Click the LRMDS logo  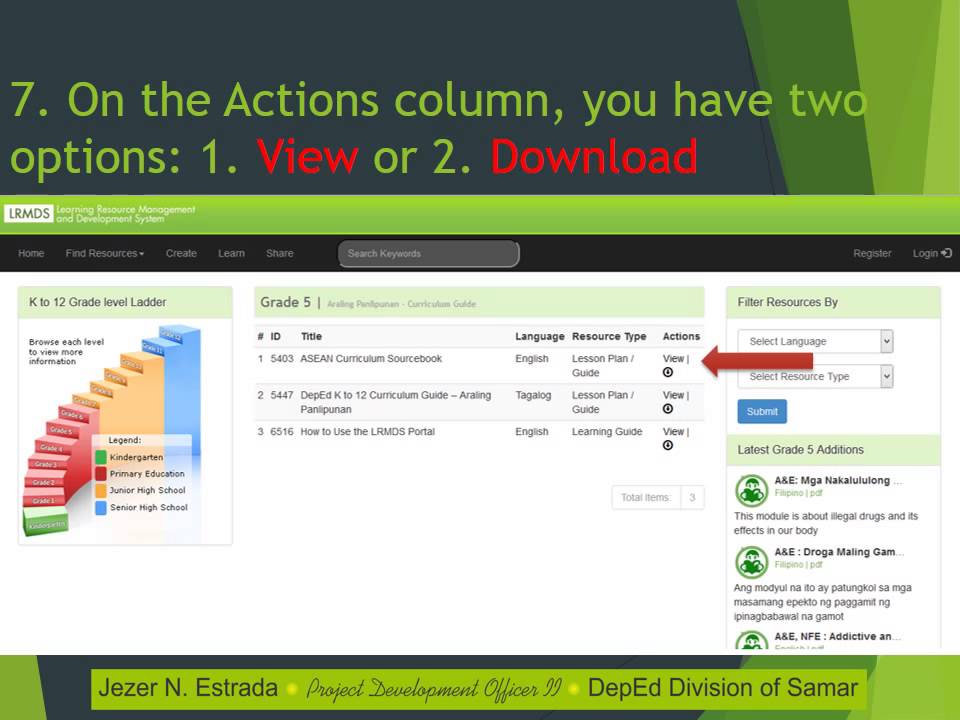(29, 214)
